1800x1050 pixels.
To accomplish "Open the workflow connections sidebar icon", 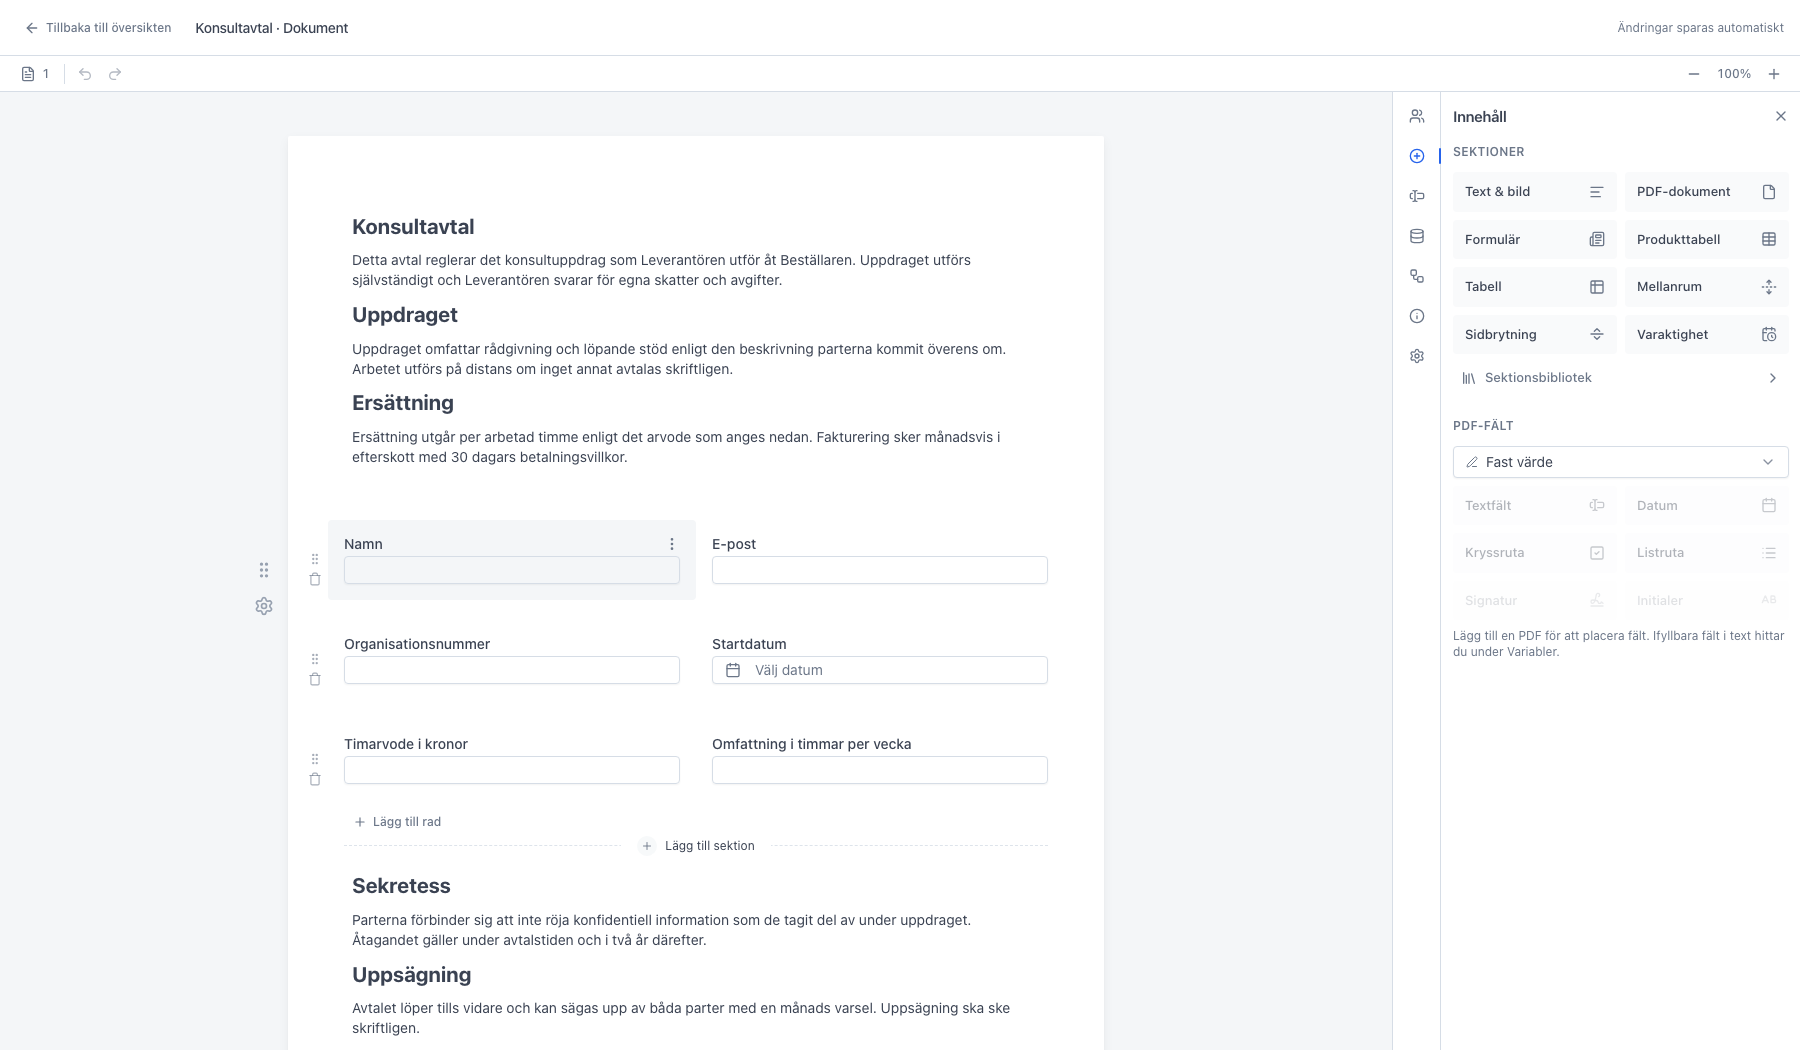I will click(1416, 276).
